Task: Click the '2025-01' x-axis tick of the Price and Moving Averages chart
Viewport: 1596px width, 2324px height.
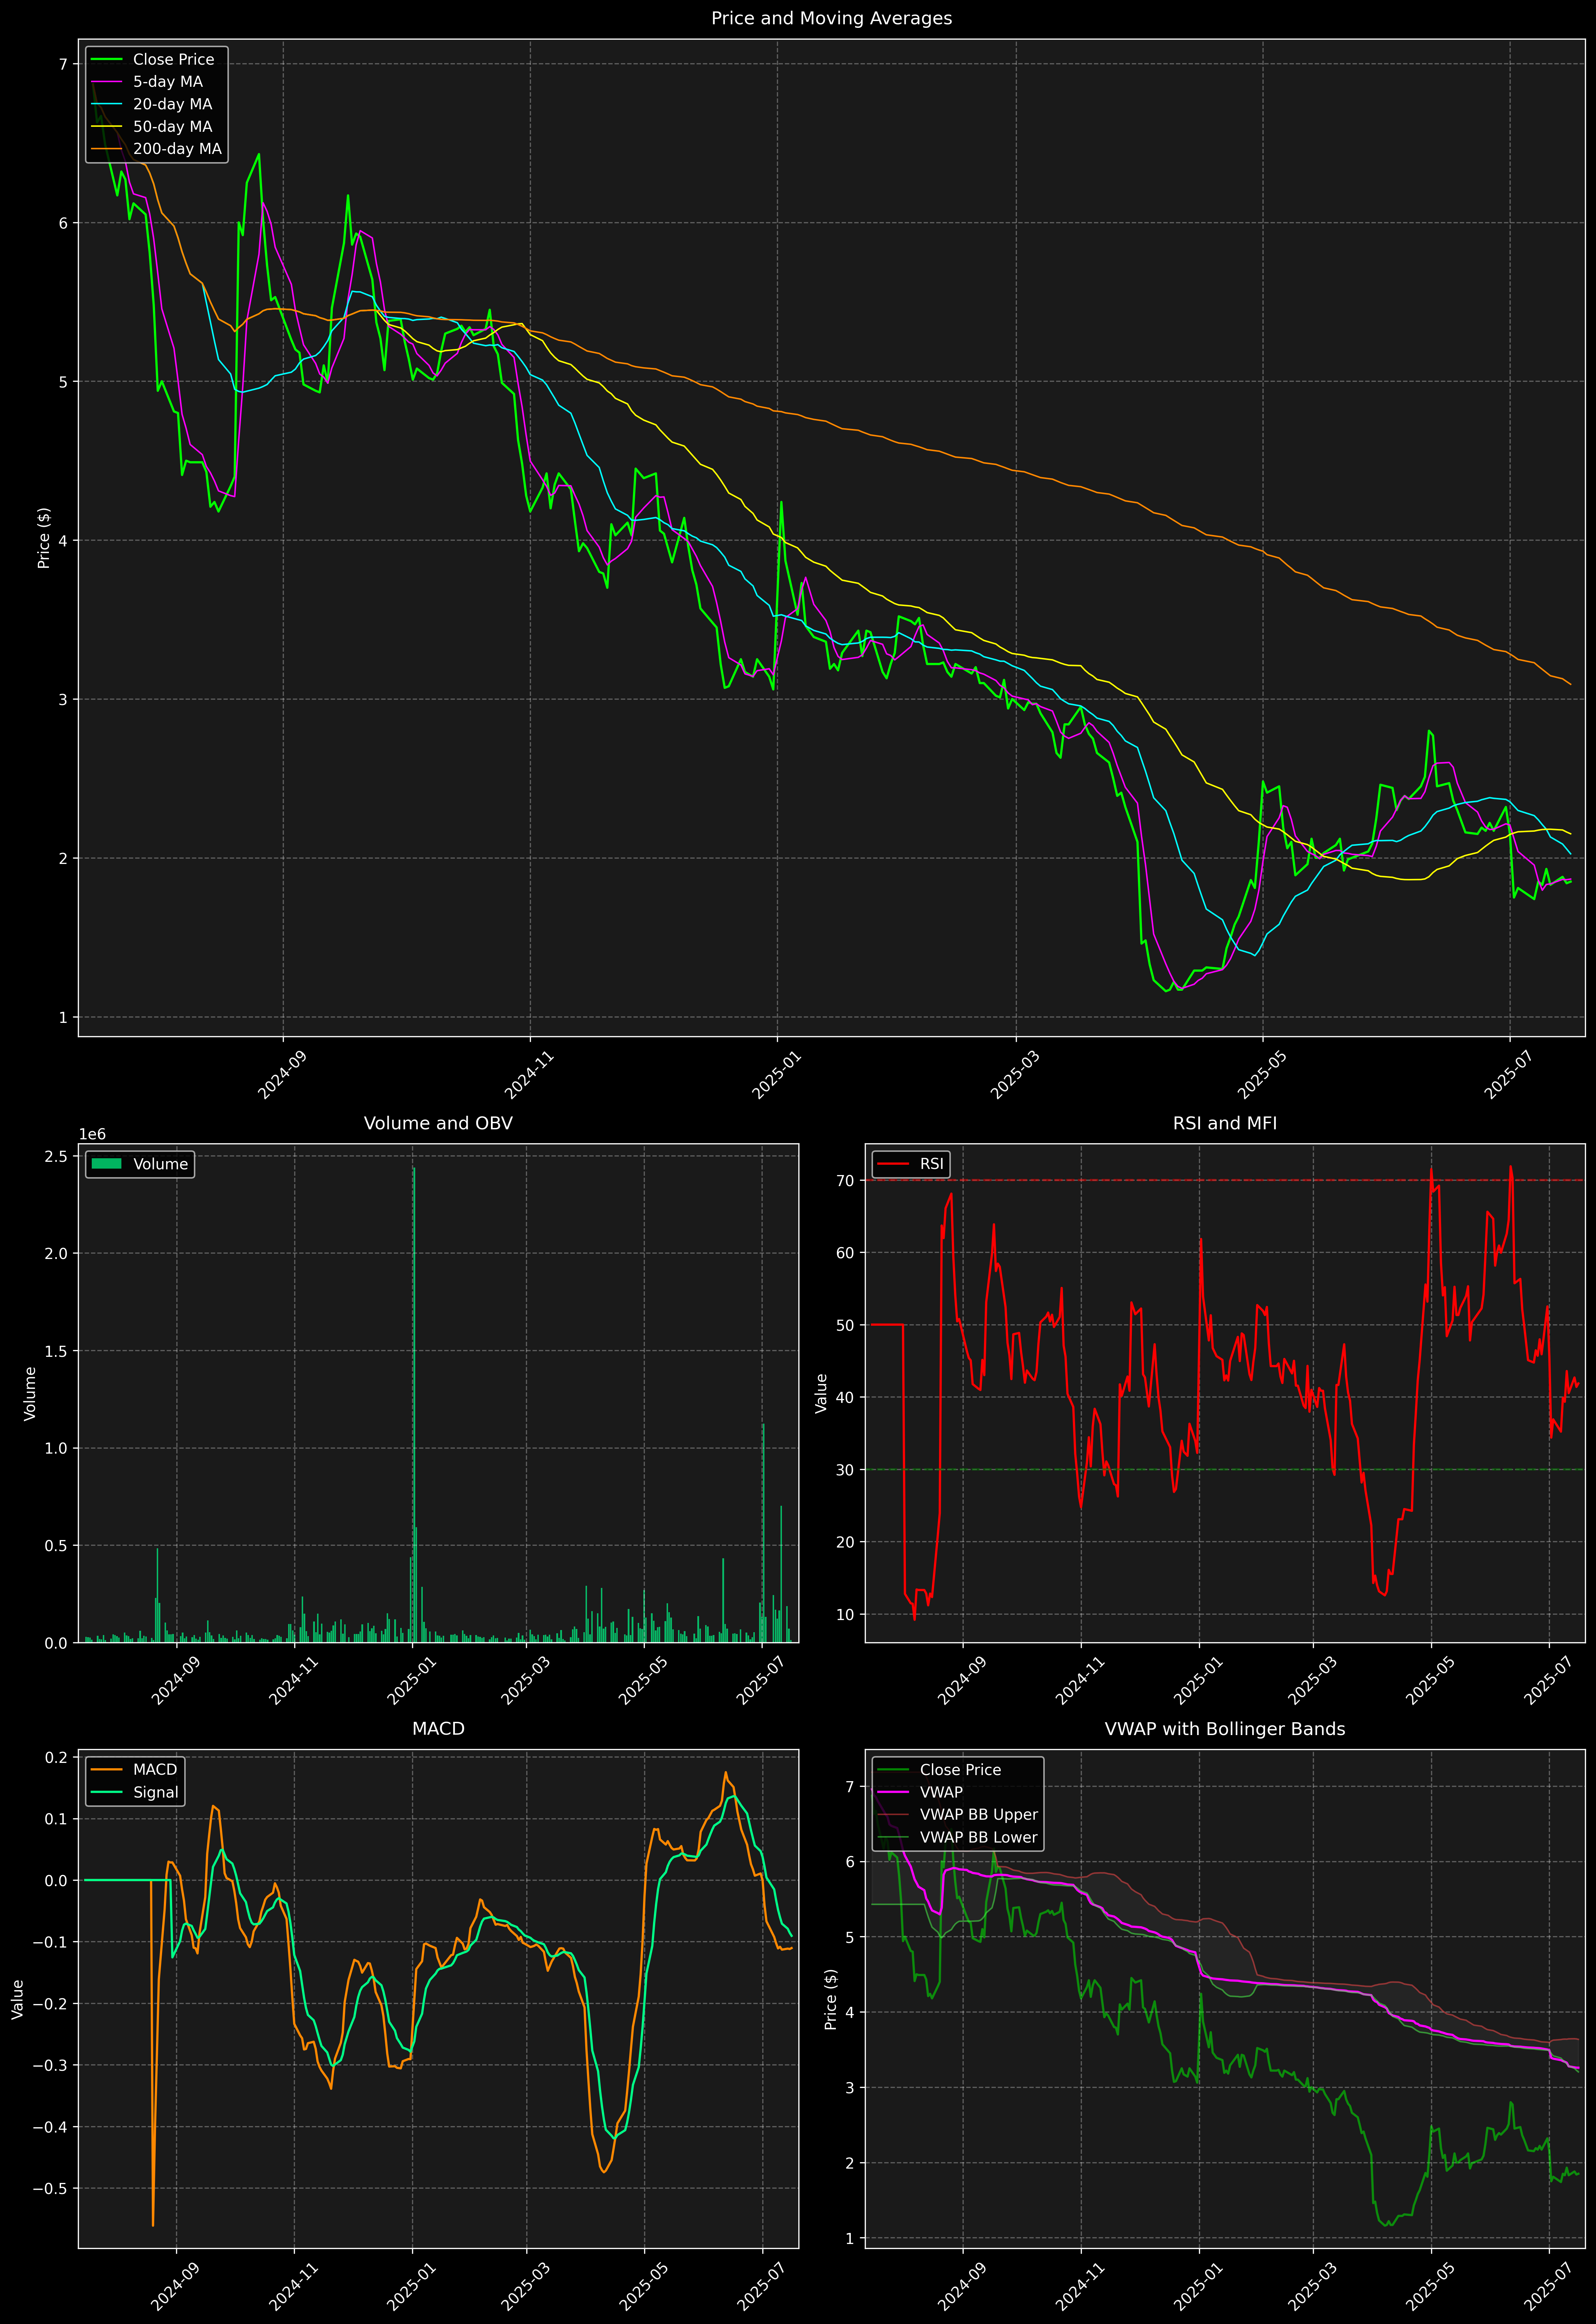Action: [x=777, y=1075]
